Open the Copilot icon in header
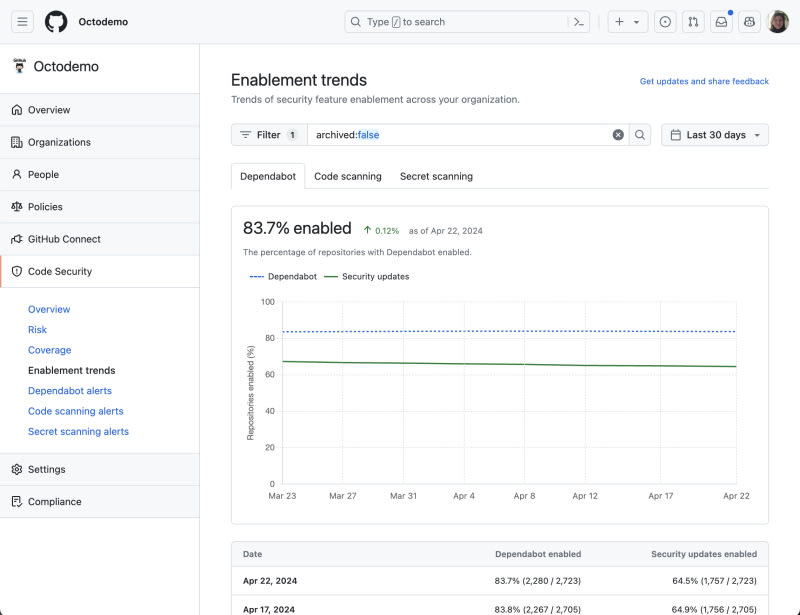The image size is (800, 615). [749, 22]
